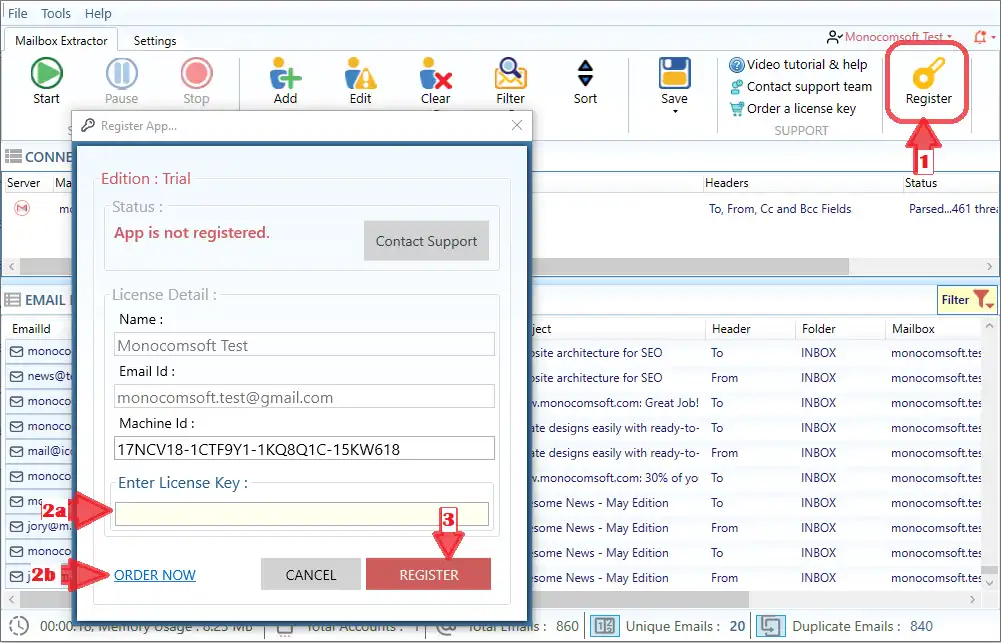Click the Header column header in email list

731,329
